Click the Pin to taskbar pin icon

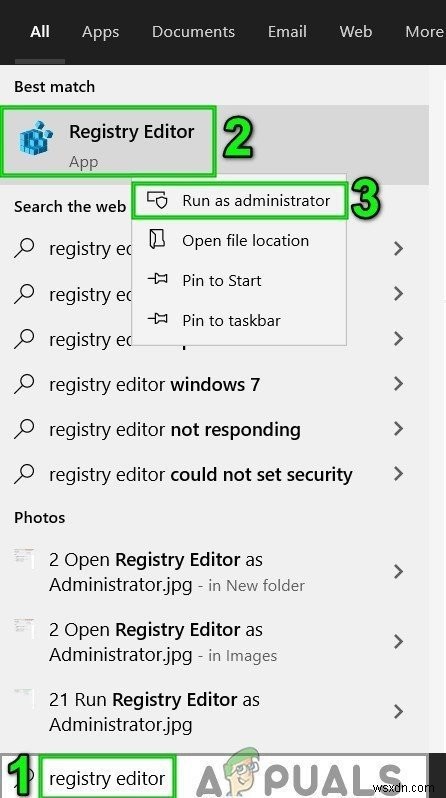click(157, 319)
